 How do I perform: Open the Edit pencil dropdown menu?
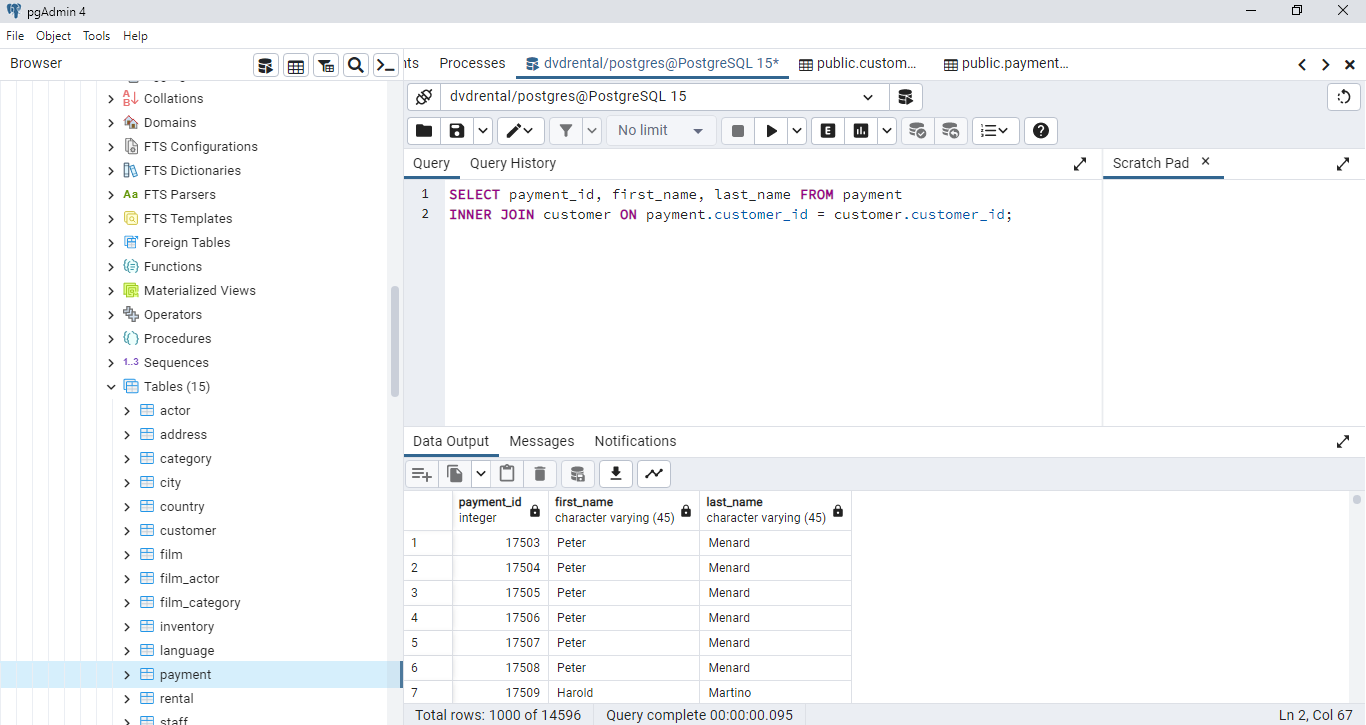point(521,131)
